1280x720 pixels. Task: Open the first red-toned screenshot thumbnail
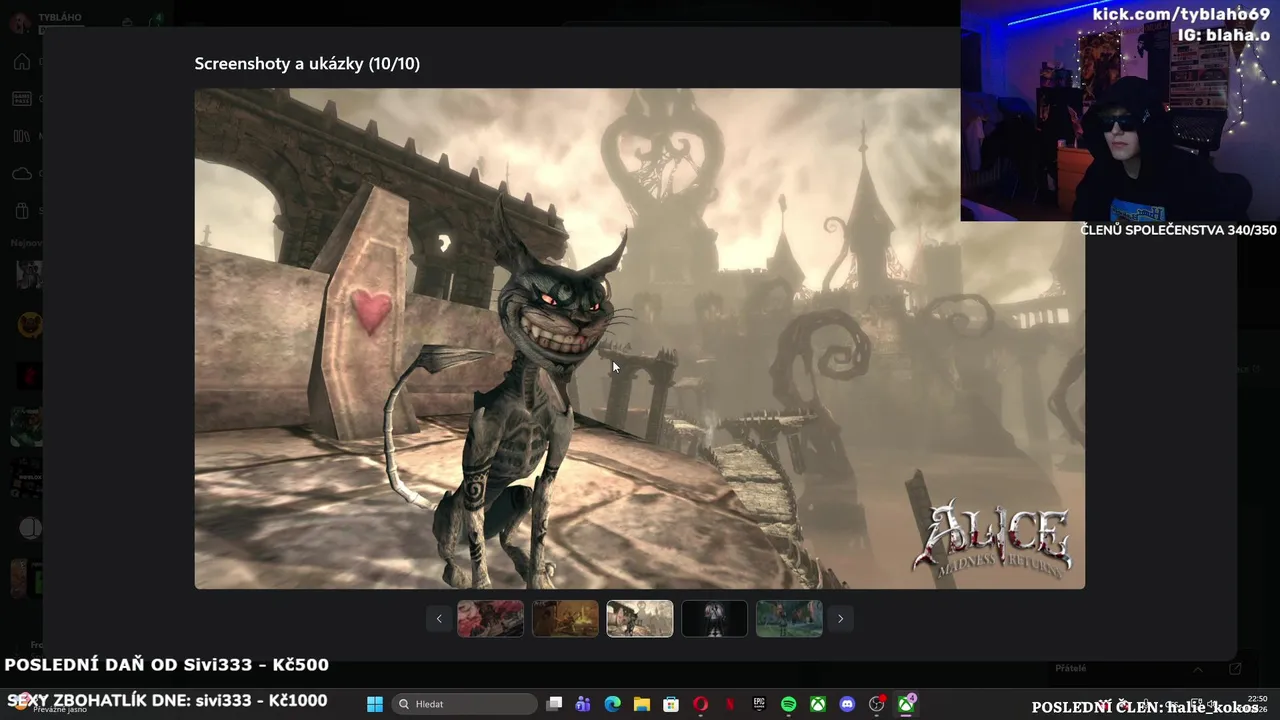coord(490,619)
